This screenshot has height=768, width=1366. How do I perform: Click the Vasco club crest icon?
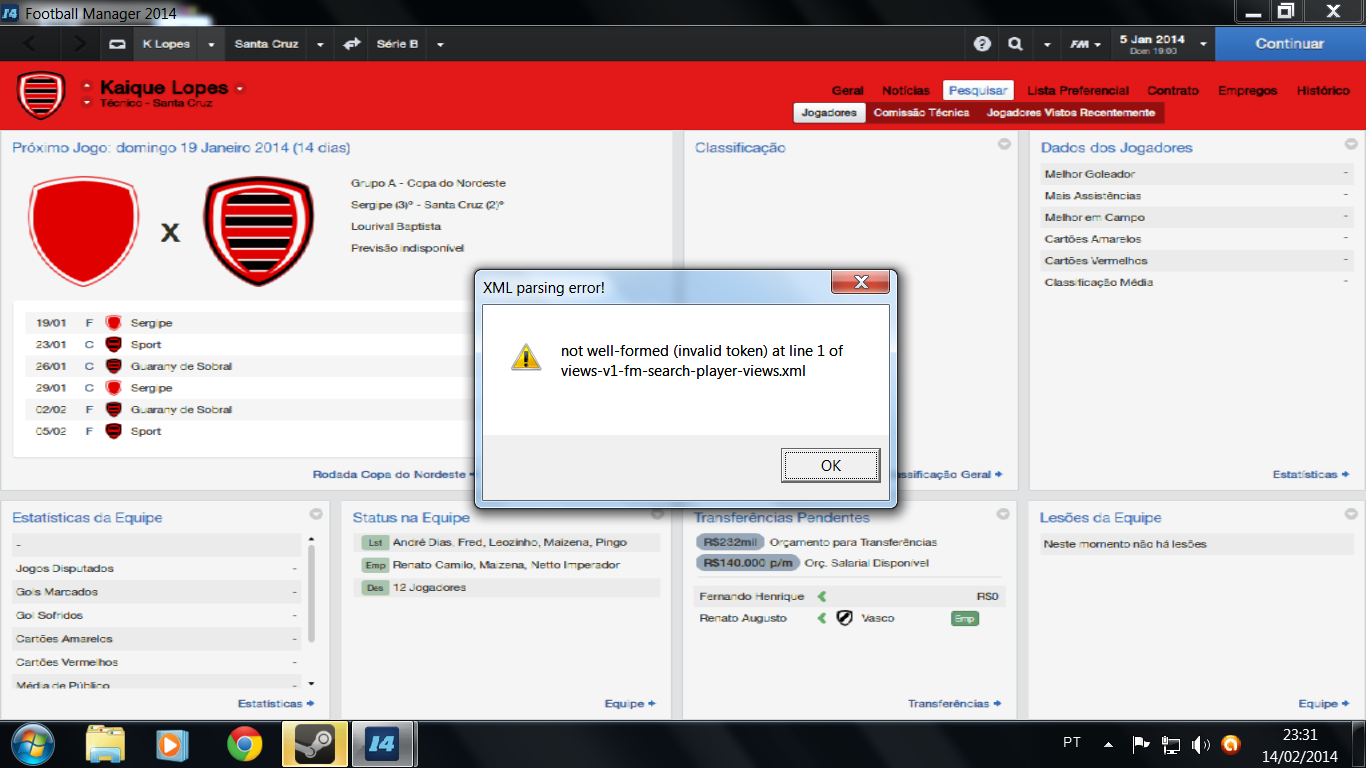[x=844, y=618]
